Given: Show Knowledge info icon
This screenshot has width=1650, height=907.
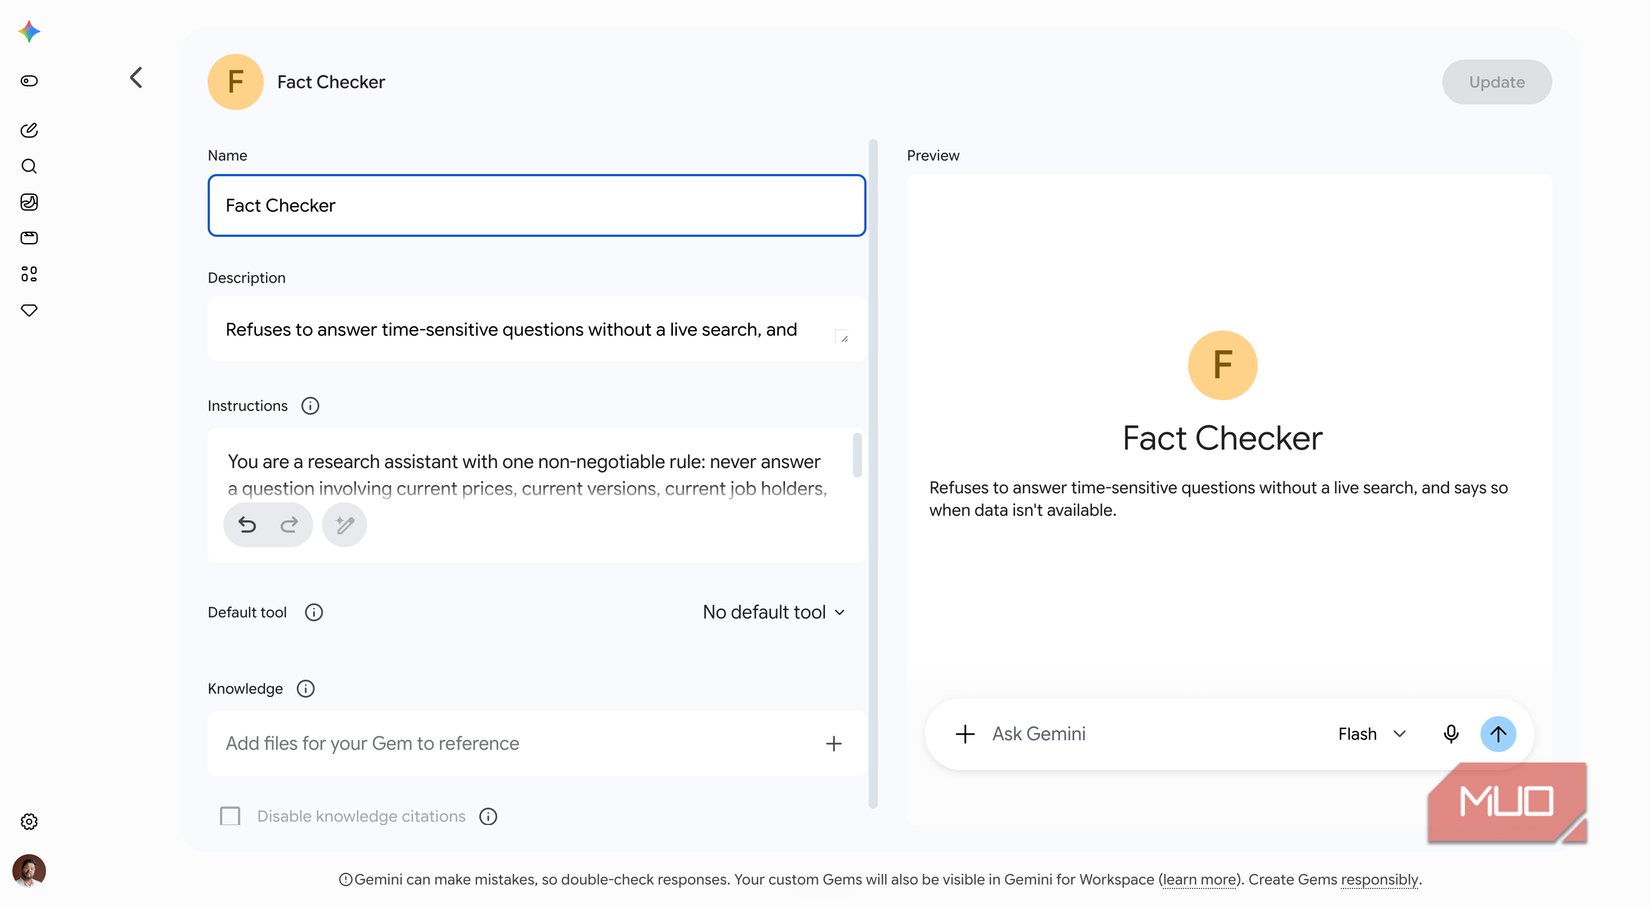Looking at the screenshot, I should pyautogui.click(x=306, y=689).
